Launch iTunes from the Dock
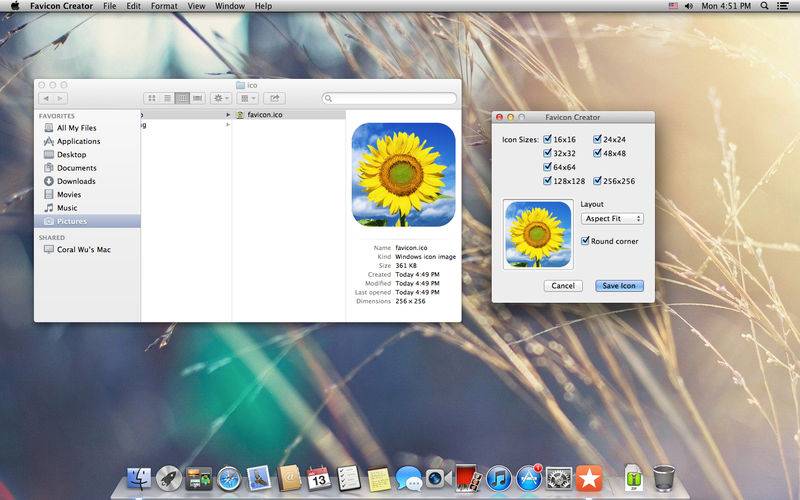800x500 pixels. pyautogui.click(x=499, y=479)
